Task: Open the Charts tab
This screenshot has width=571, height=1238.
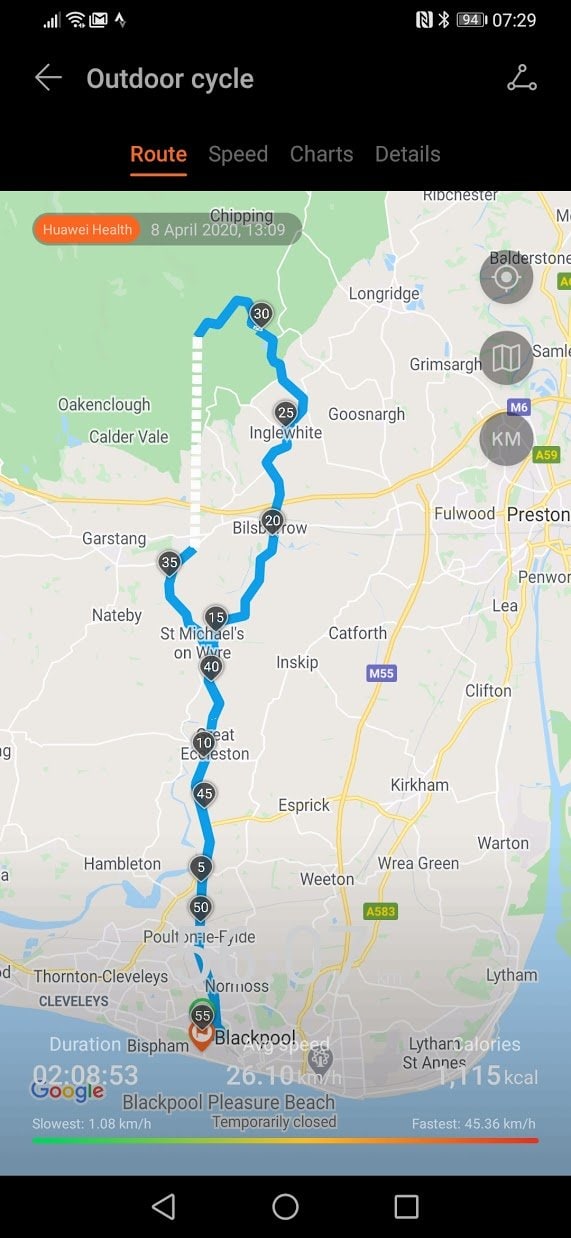Action: pyautogui.click(x=321, y=154)
